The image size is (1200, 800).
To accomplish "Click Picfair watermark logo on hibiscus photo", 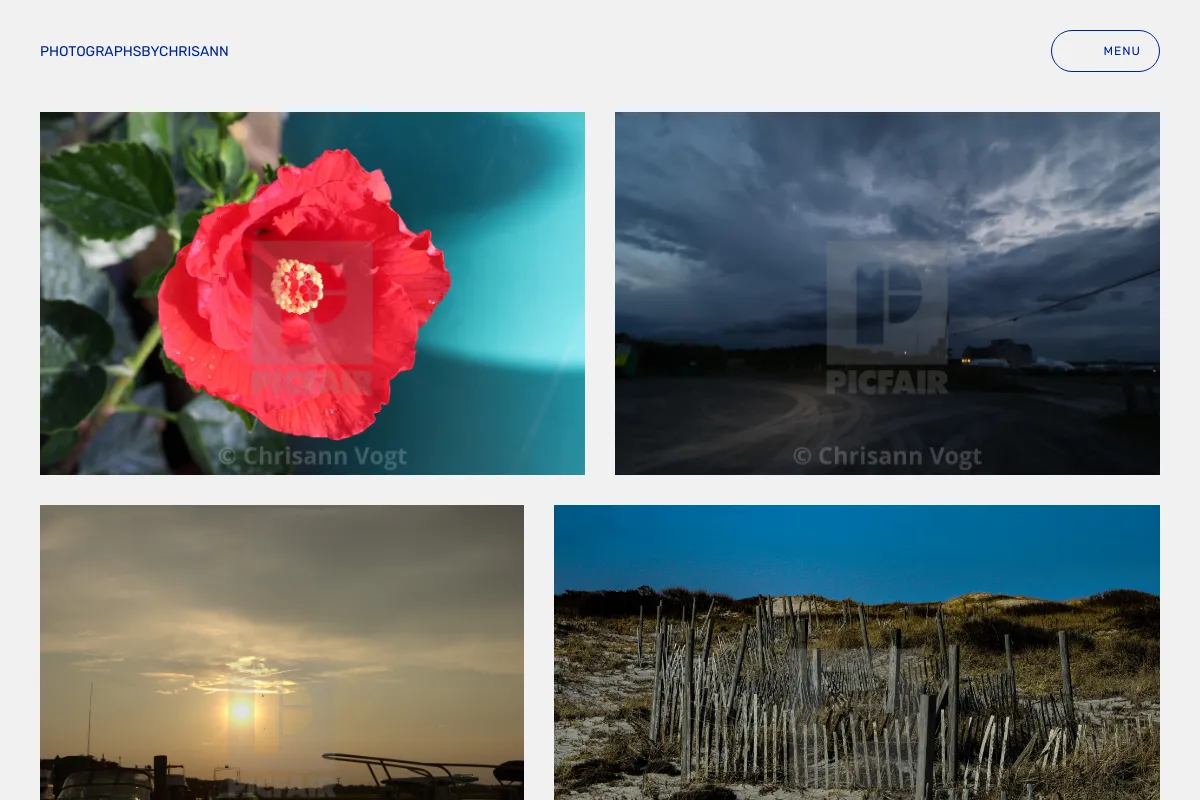I will (312, 316).
